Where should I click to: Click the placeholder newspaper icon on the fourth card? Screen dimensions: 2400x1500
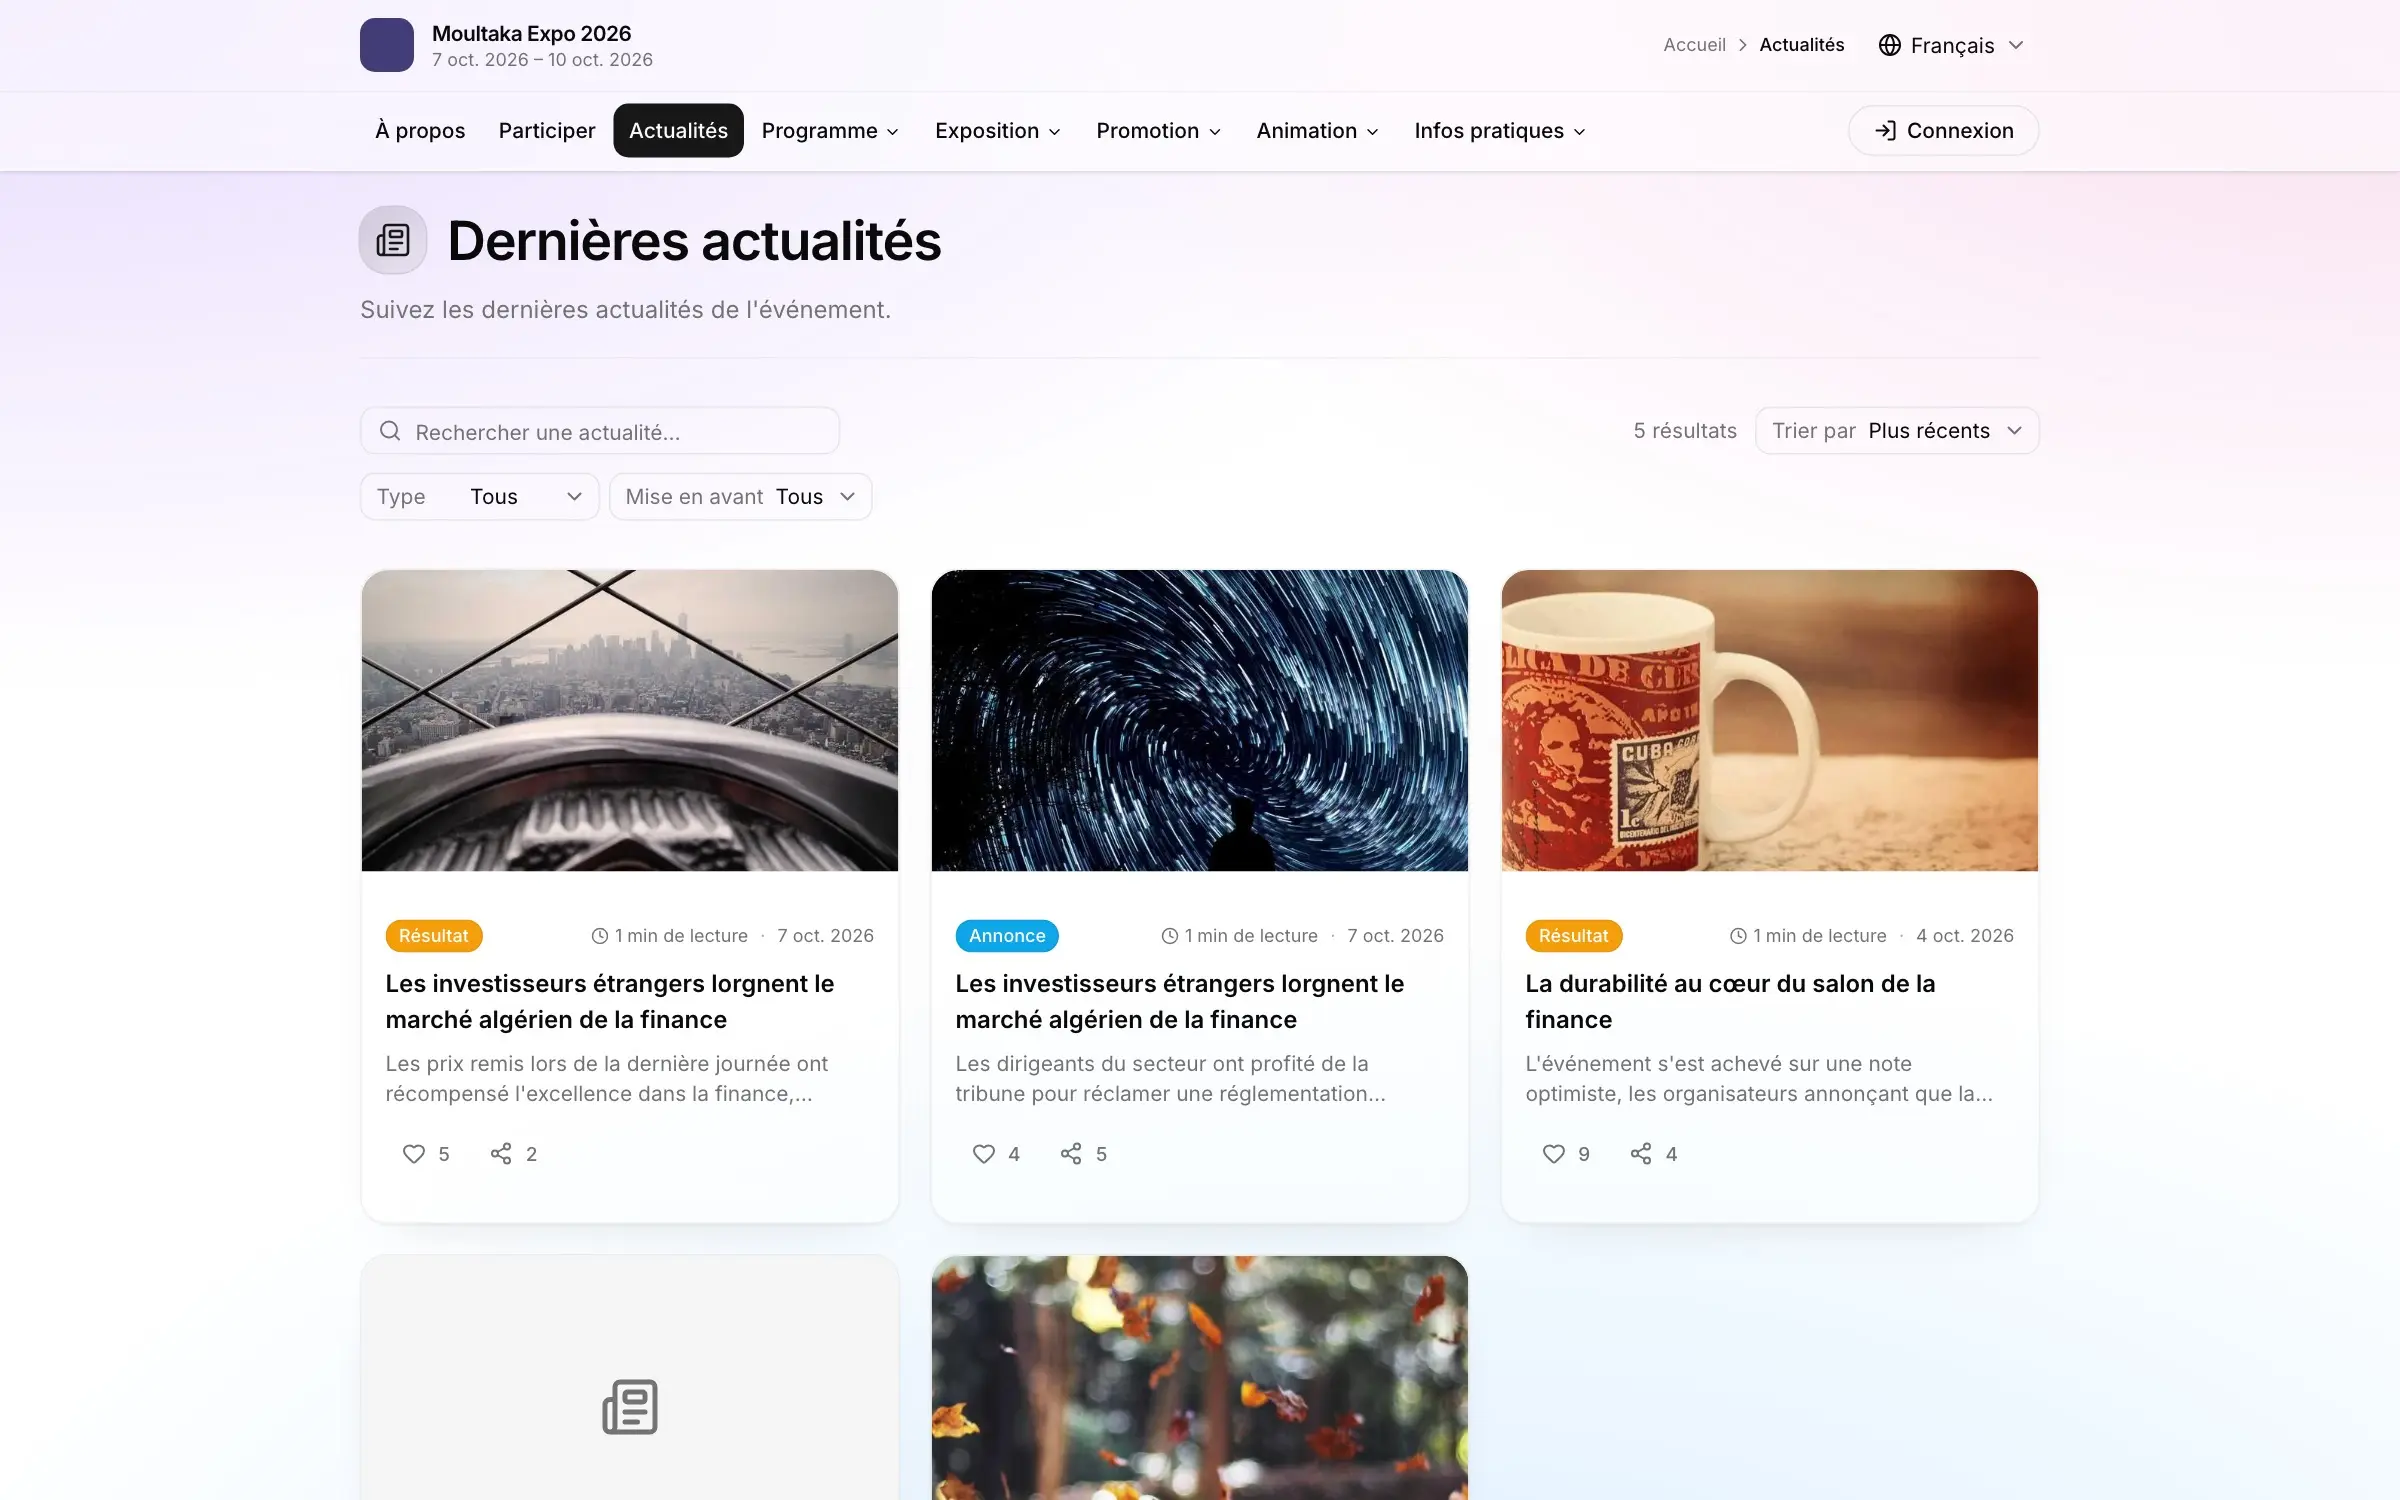[x=630, y=1407]
